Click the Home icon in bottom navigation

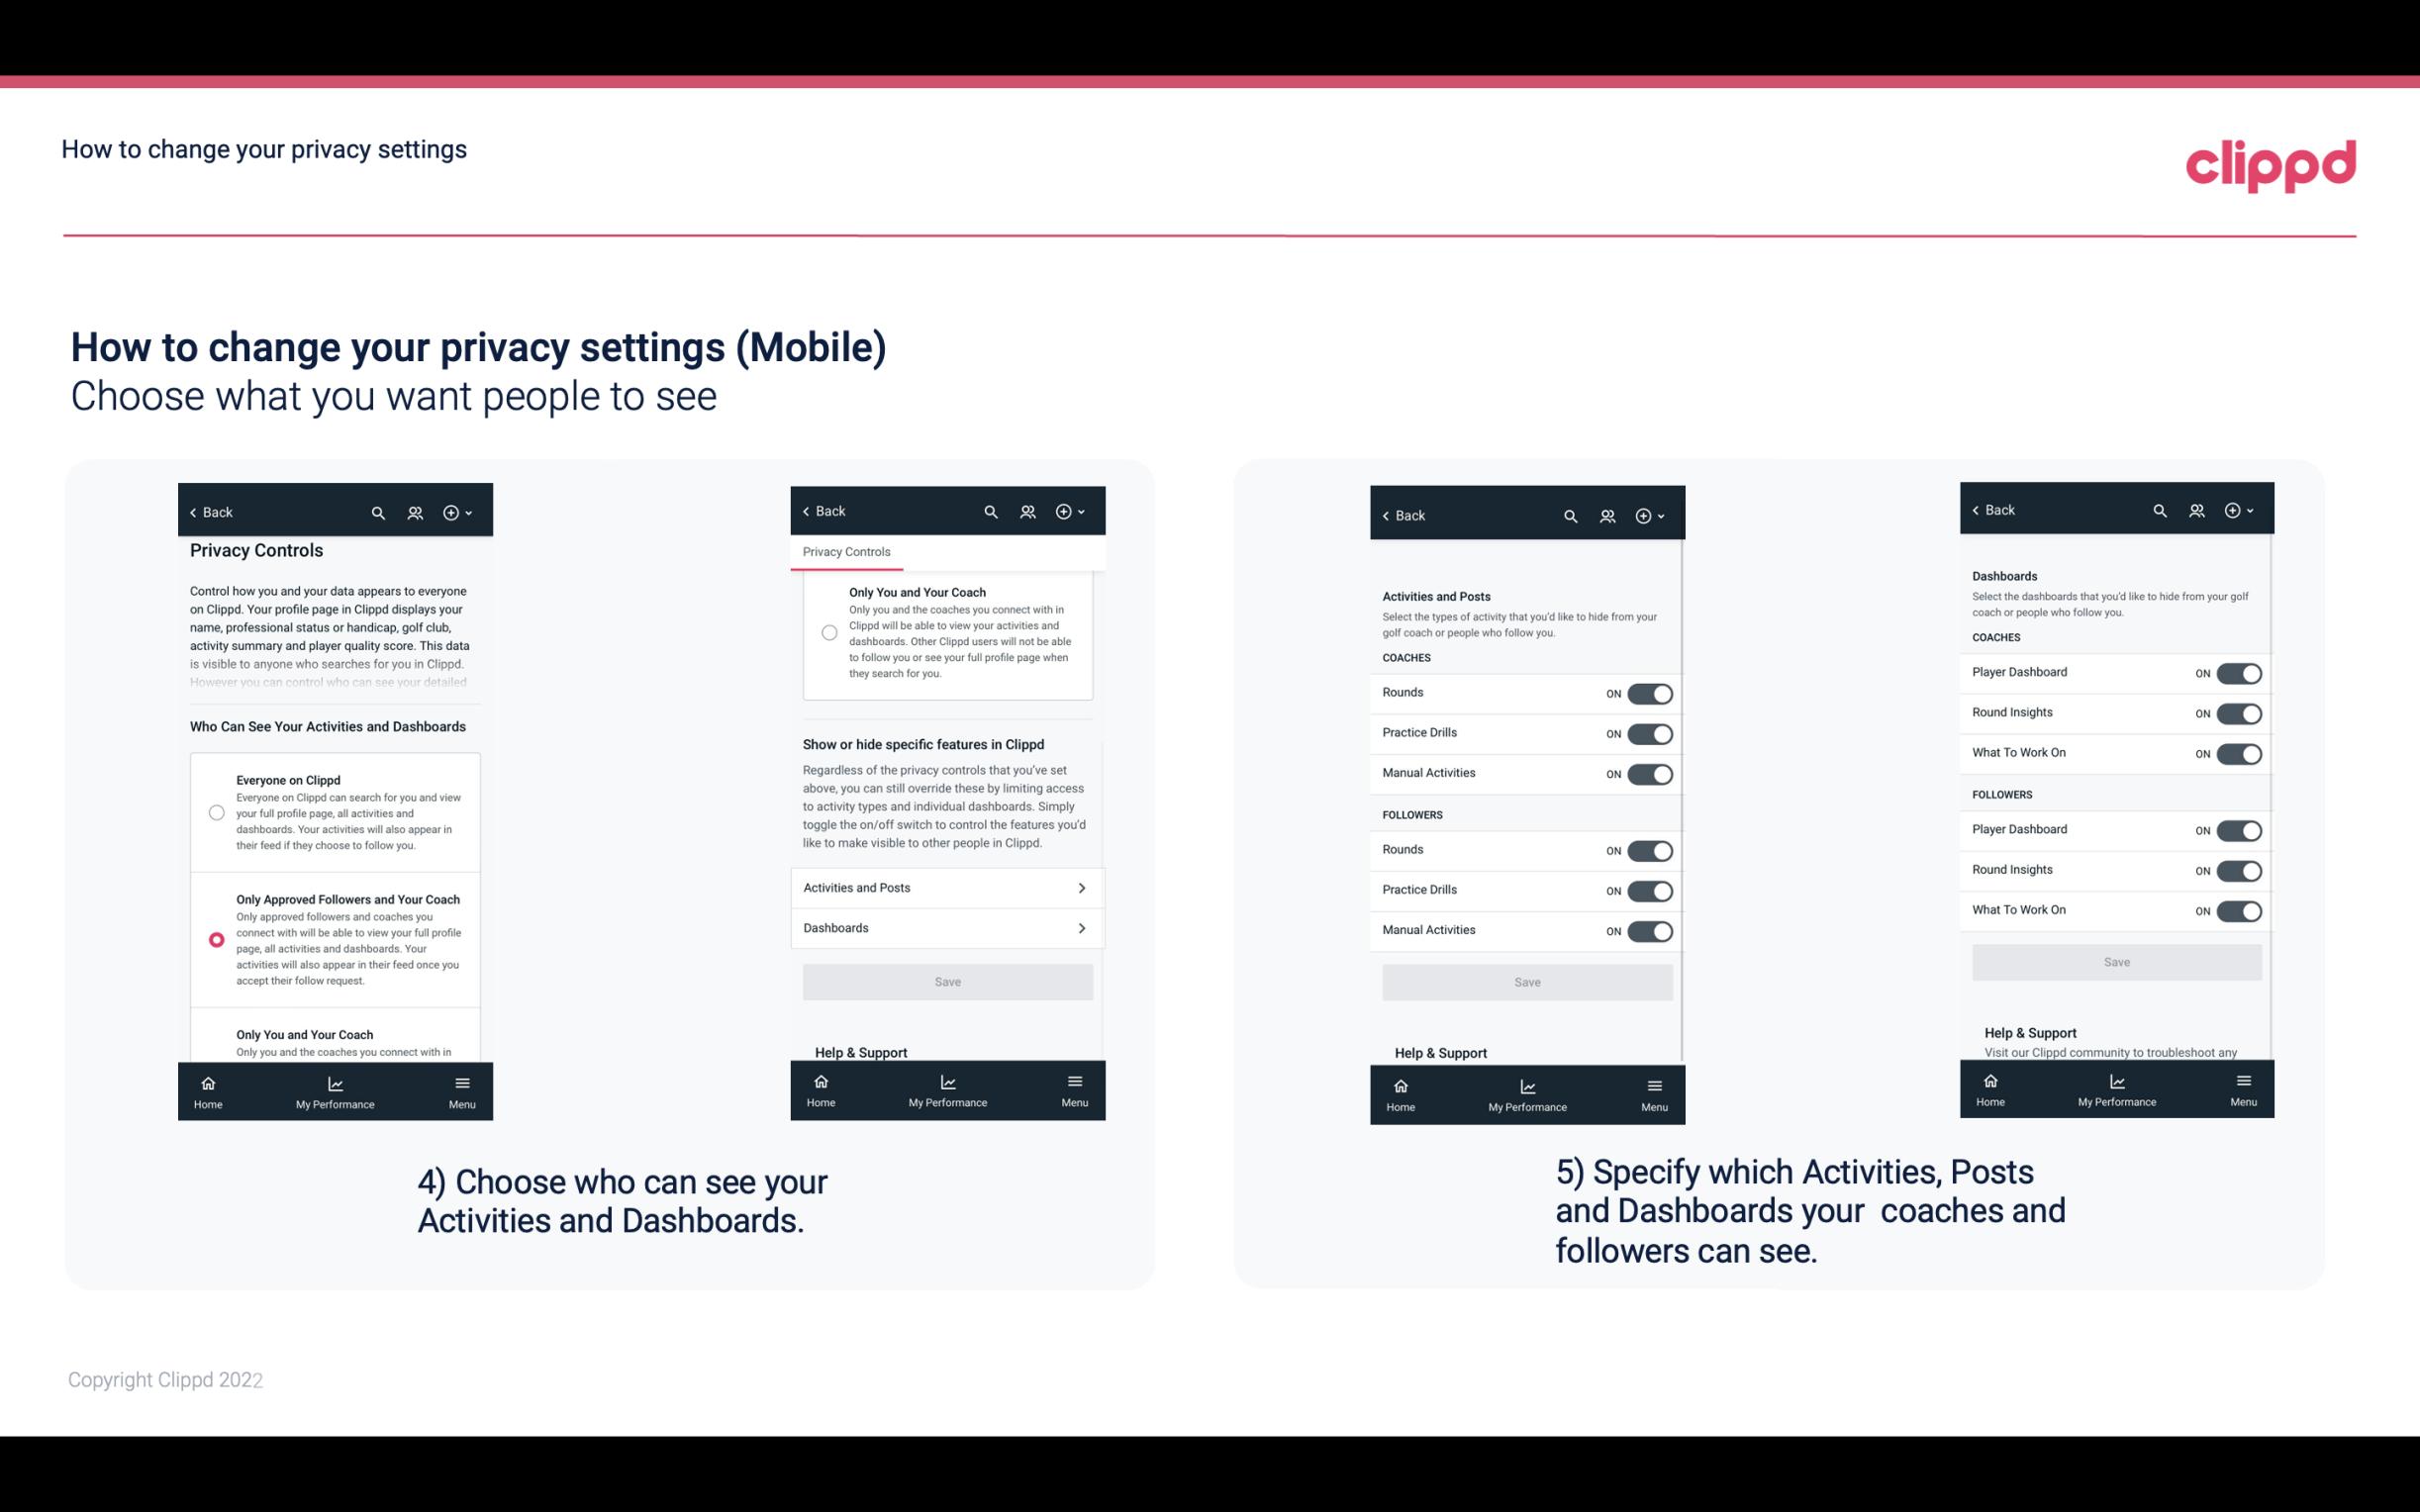tap(207, 1082)
